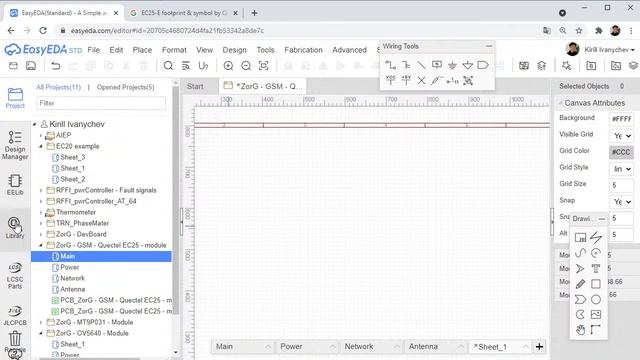
Task: Select the Bezier curve drawing tool
Action: [x=580, y=253]
